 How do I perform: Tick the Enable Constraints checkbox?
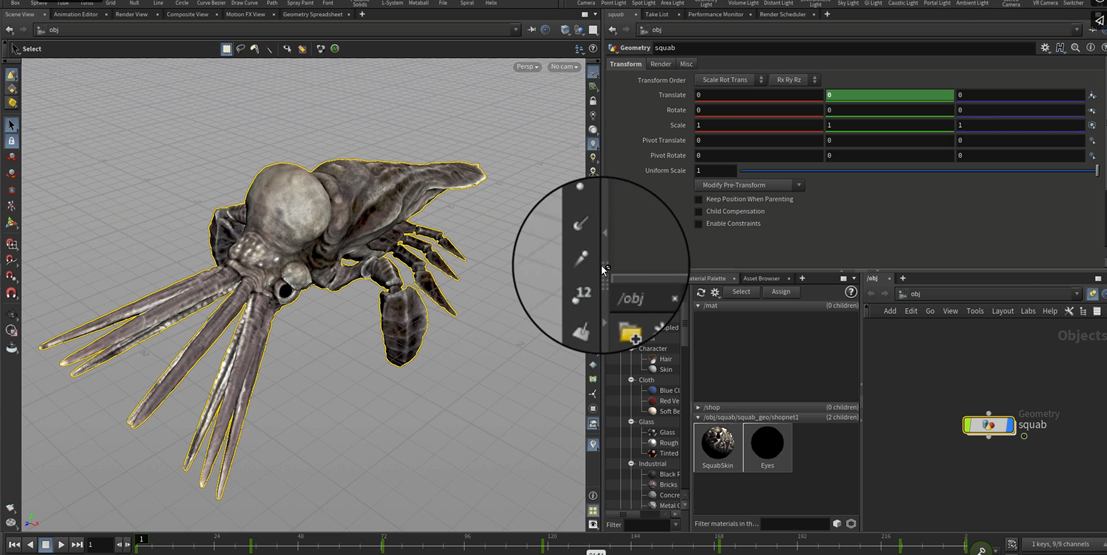pyautogui.click(x=698, y=223)
